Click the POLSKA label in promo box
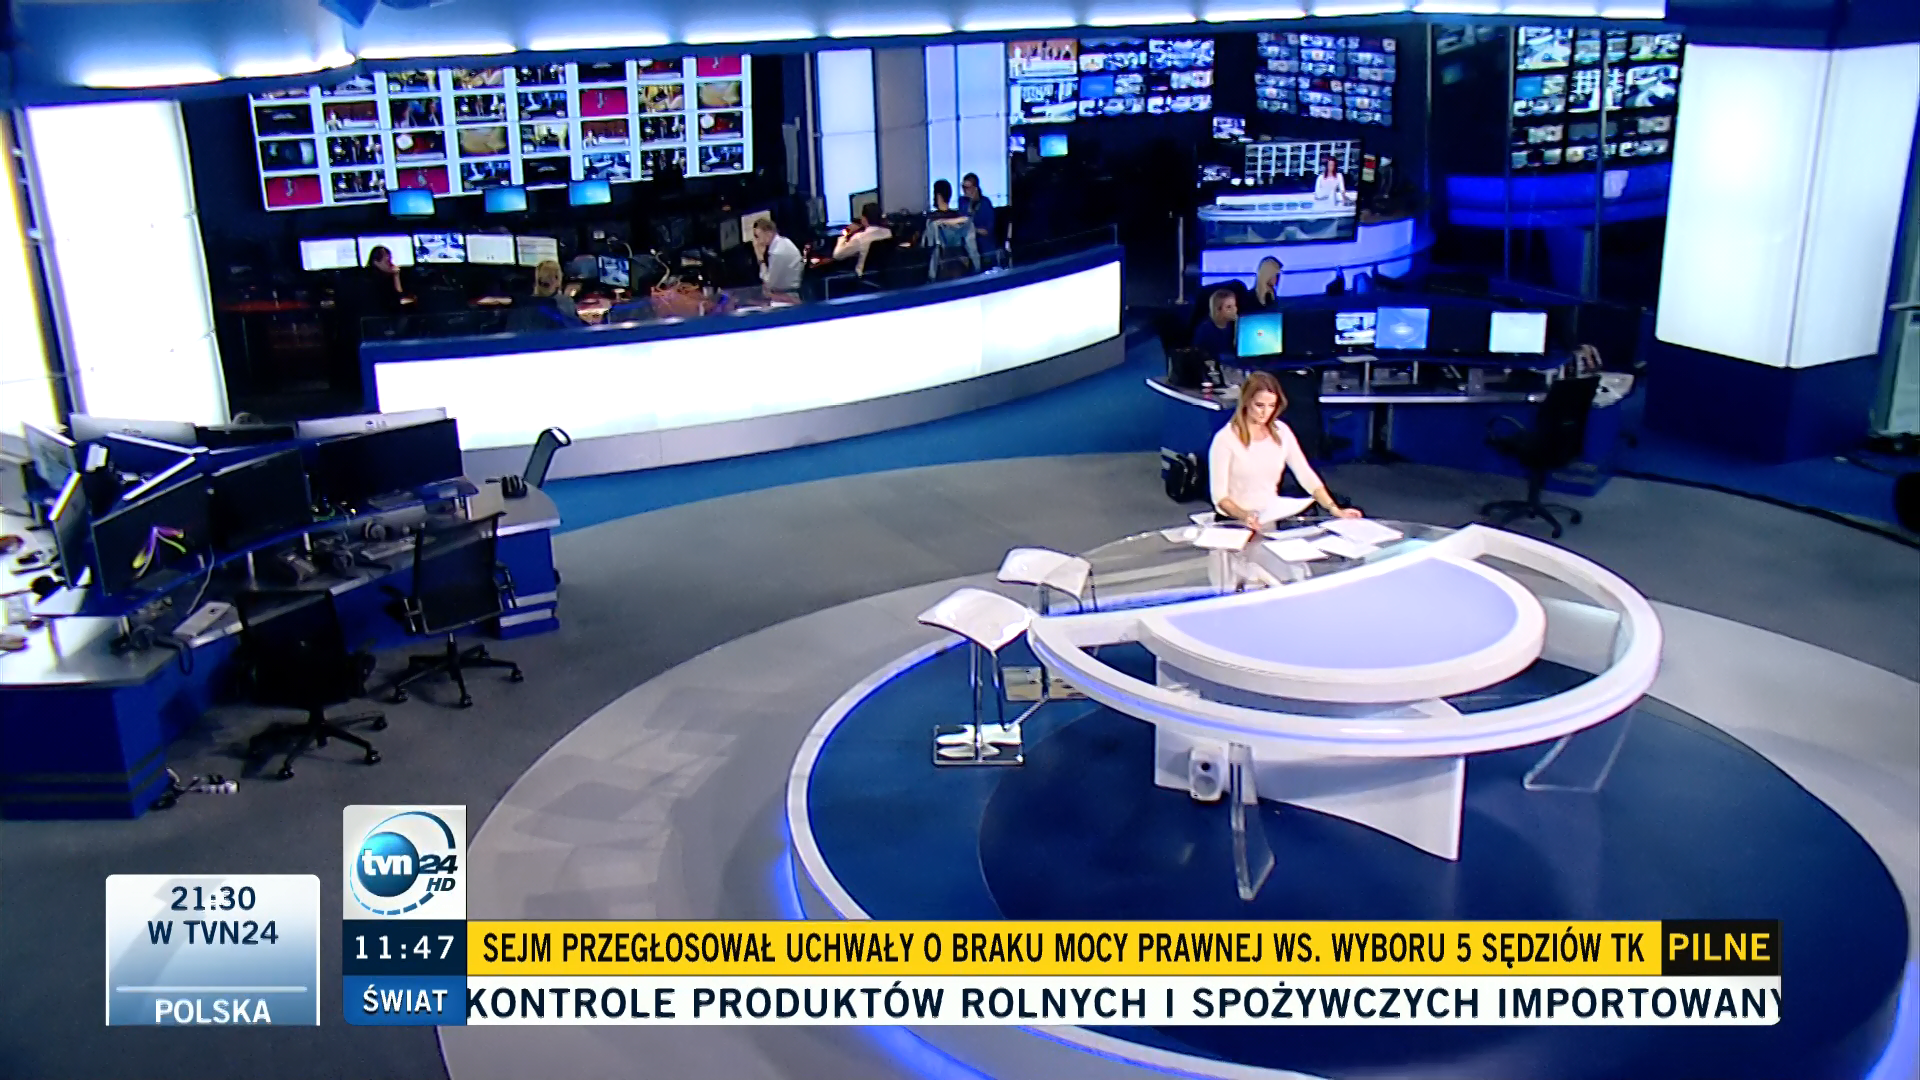 click(213, 1010)
